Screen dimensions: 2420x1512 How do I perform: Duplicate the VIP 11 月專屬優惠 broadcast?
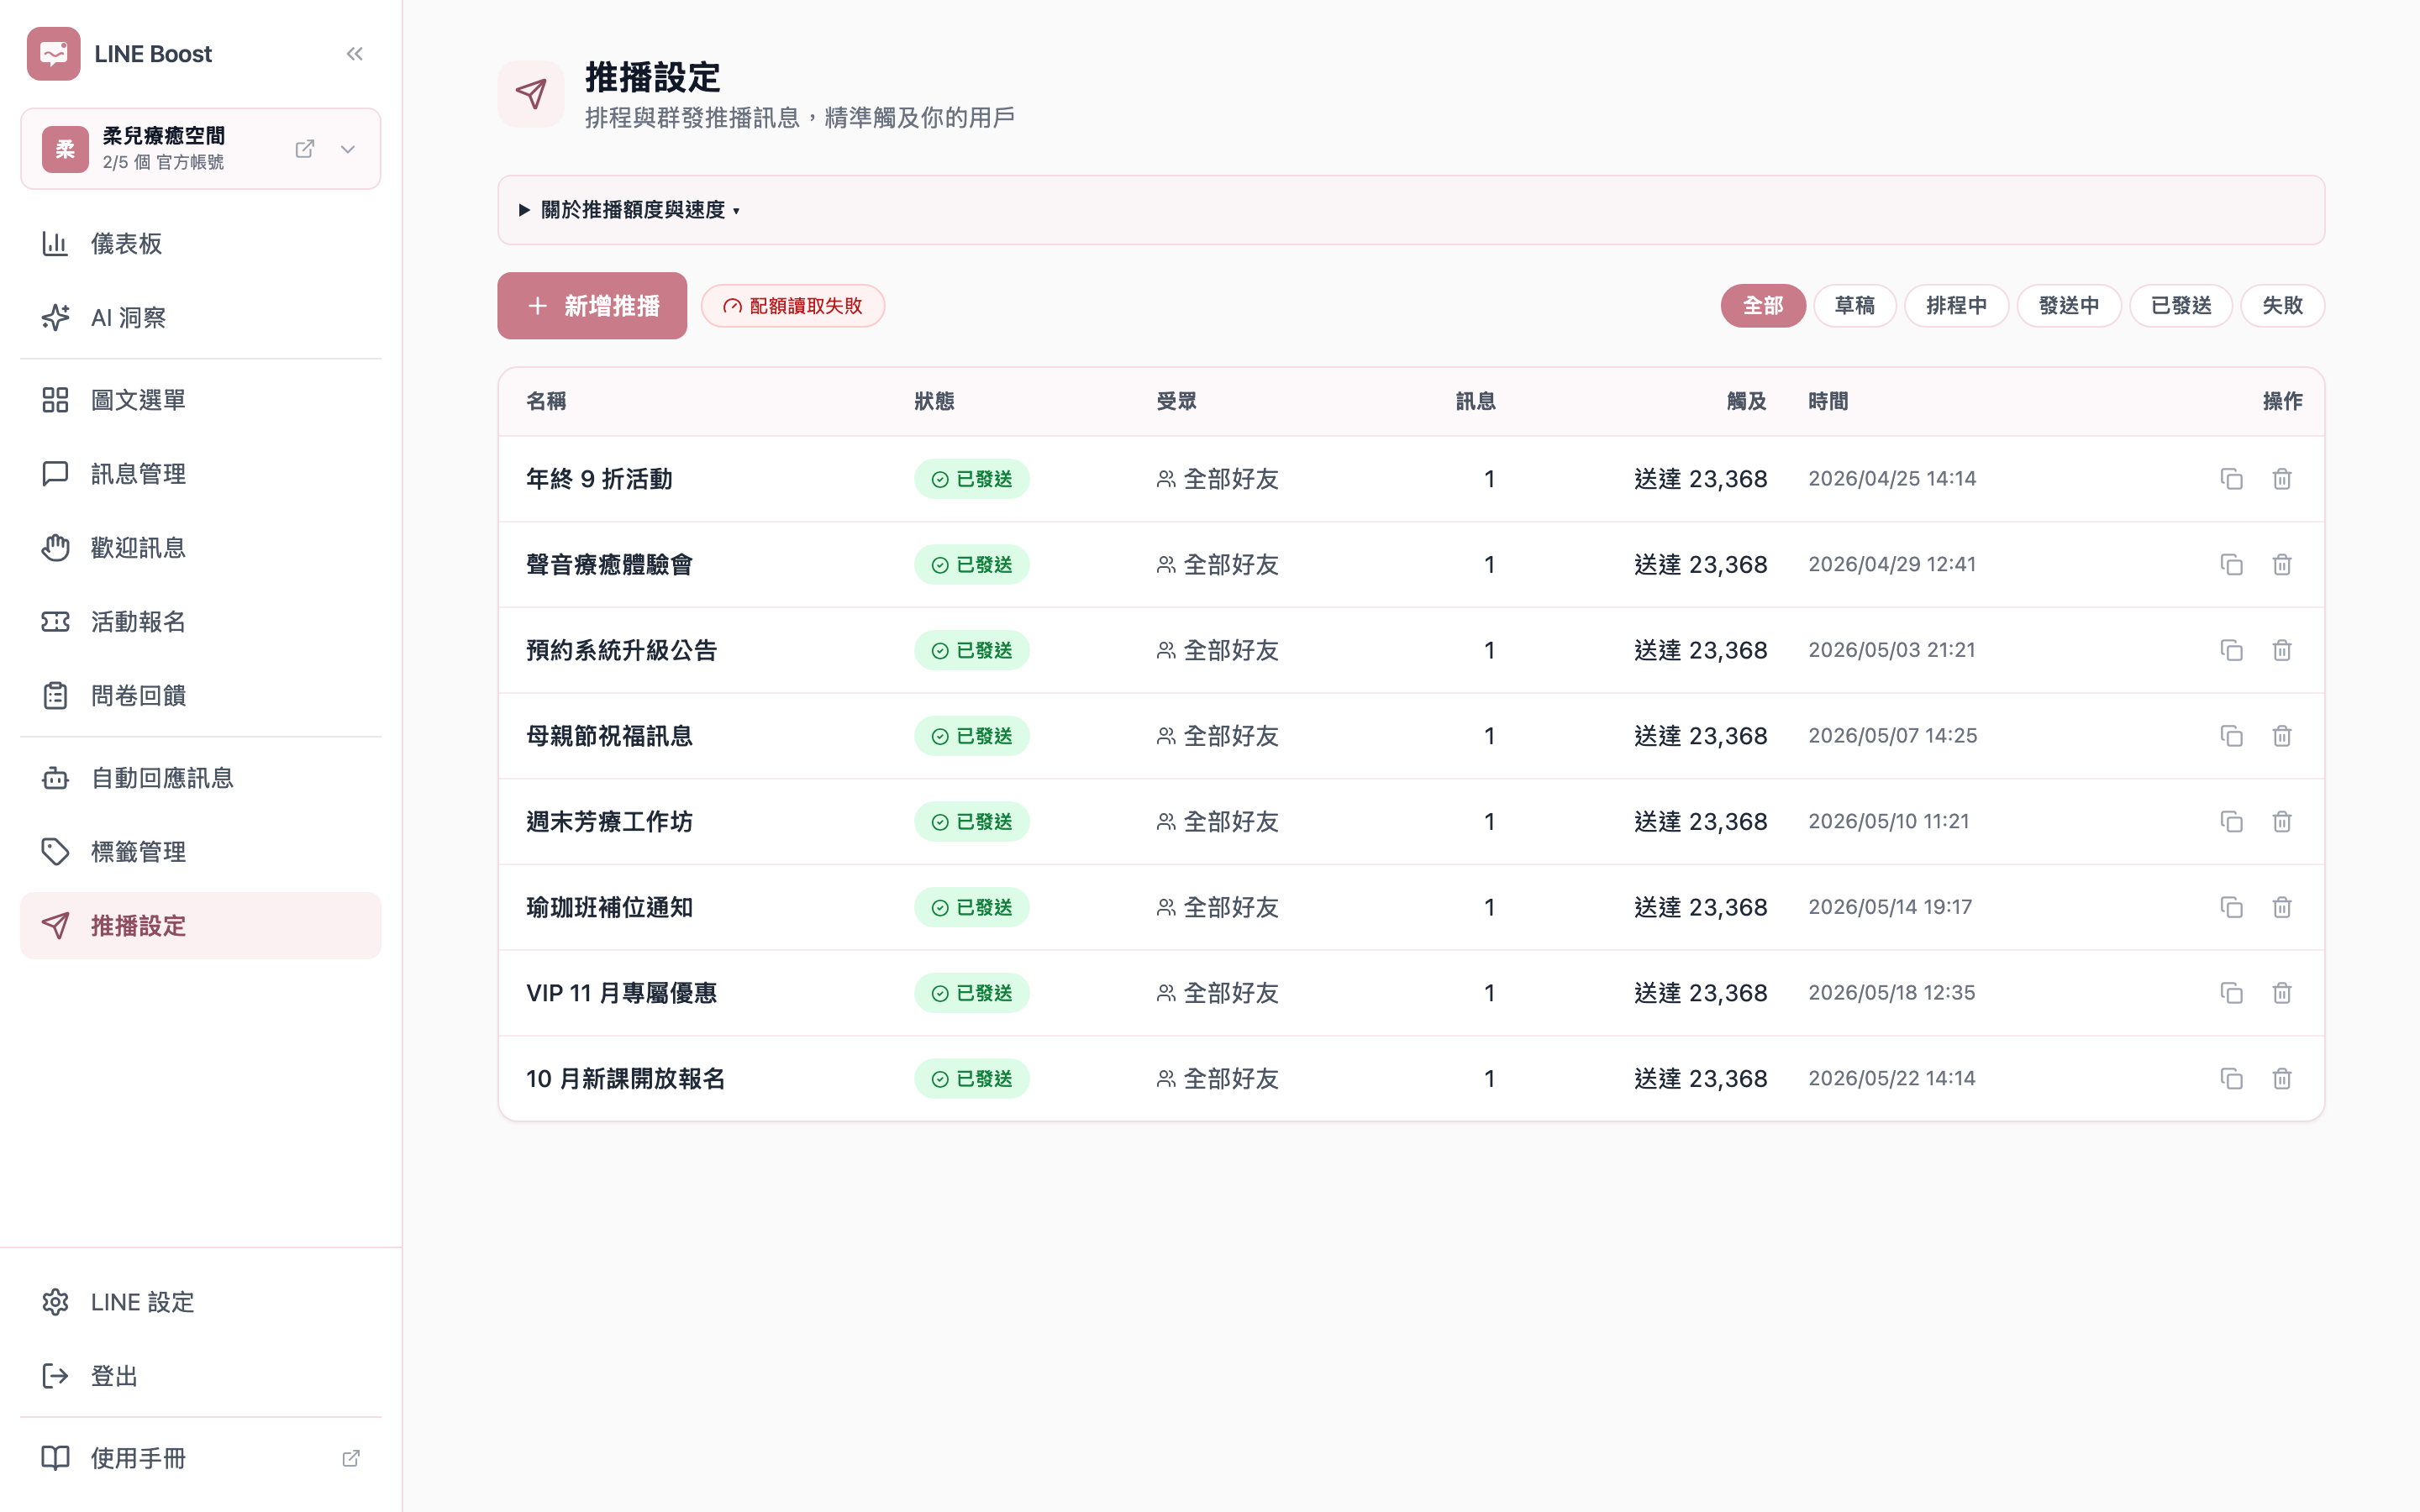click(2232, 993)
